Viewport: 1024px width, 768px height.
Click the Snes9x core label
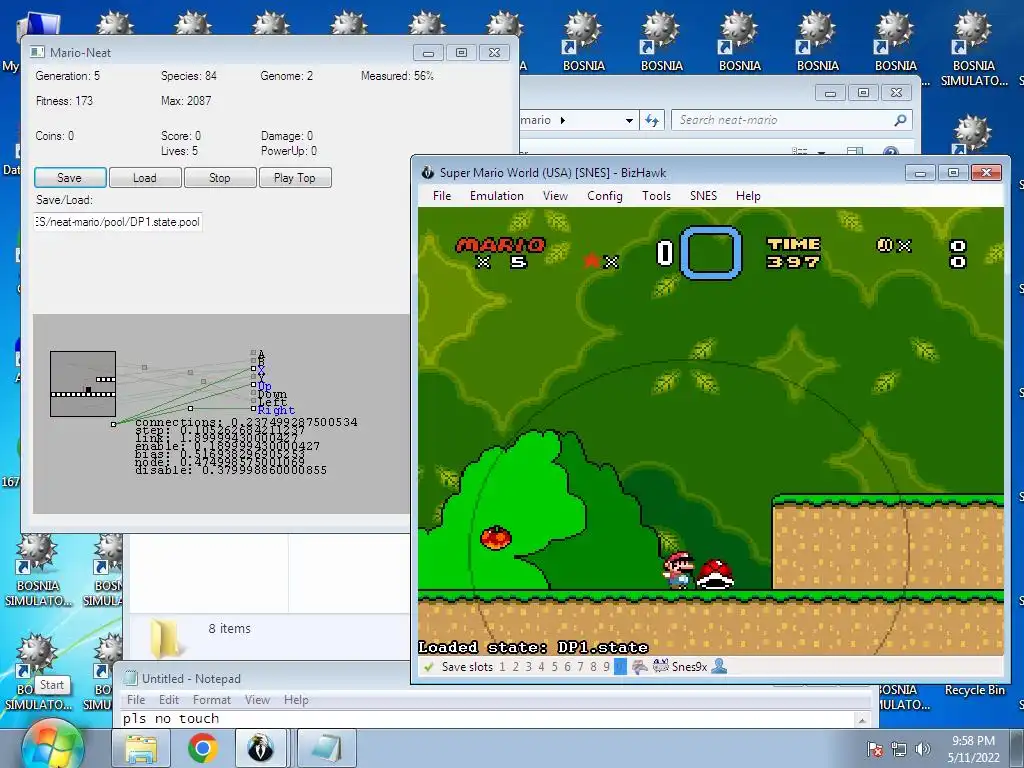pos(689,667)
